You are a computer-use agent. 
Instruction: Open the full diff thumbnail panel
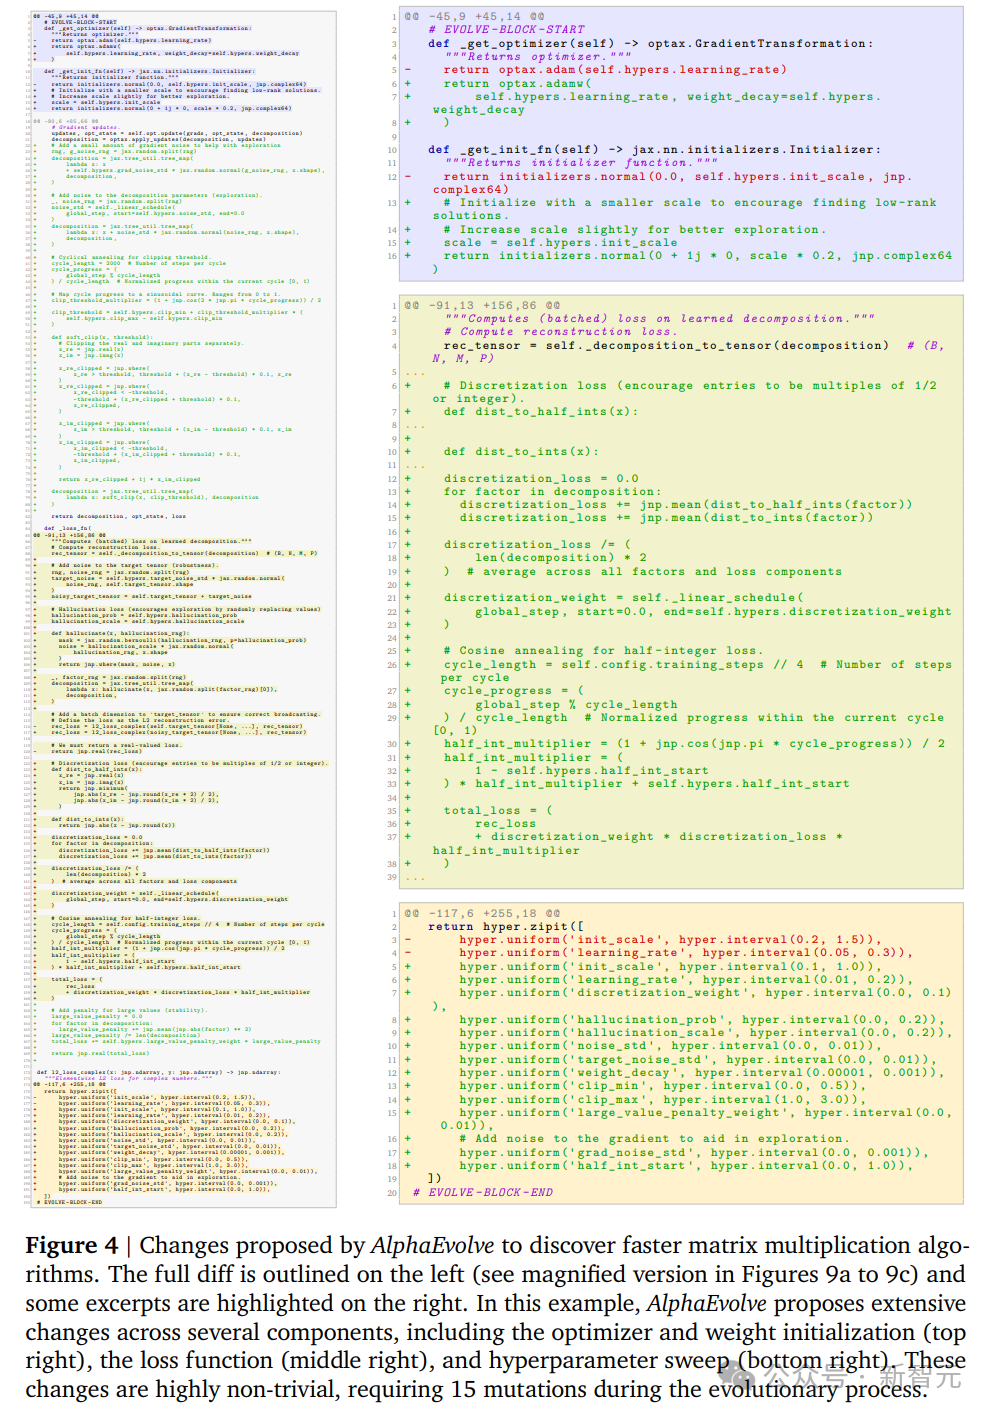point(183,609)
